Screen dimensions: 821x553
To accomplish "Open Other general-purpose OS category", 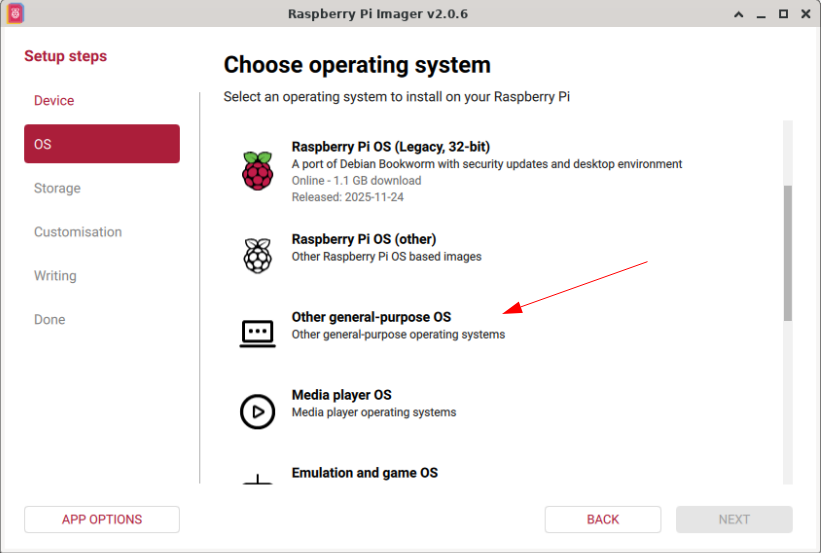I will click(x=503, y=333).
